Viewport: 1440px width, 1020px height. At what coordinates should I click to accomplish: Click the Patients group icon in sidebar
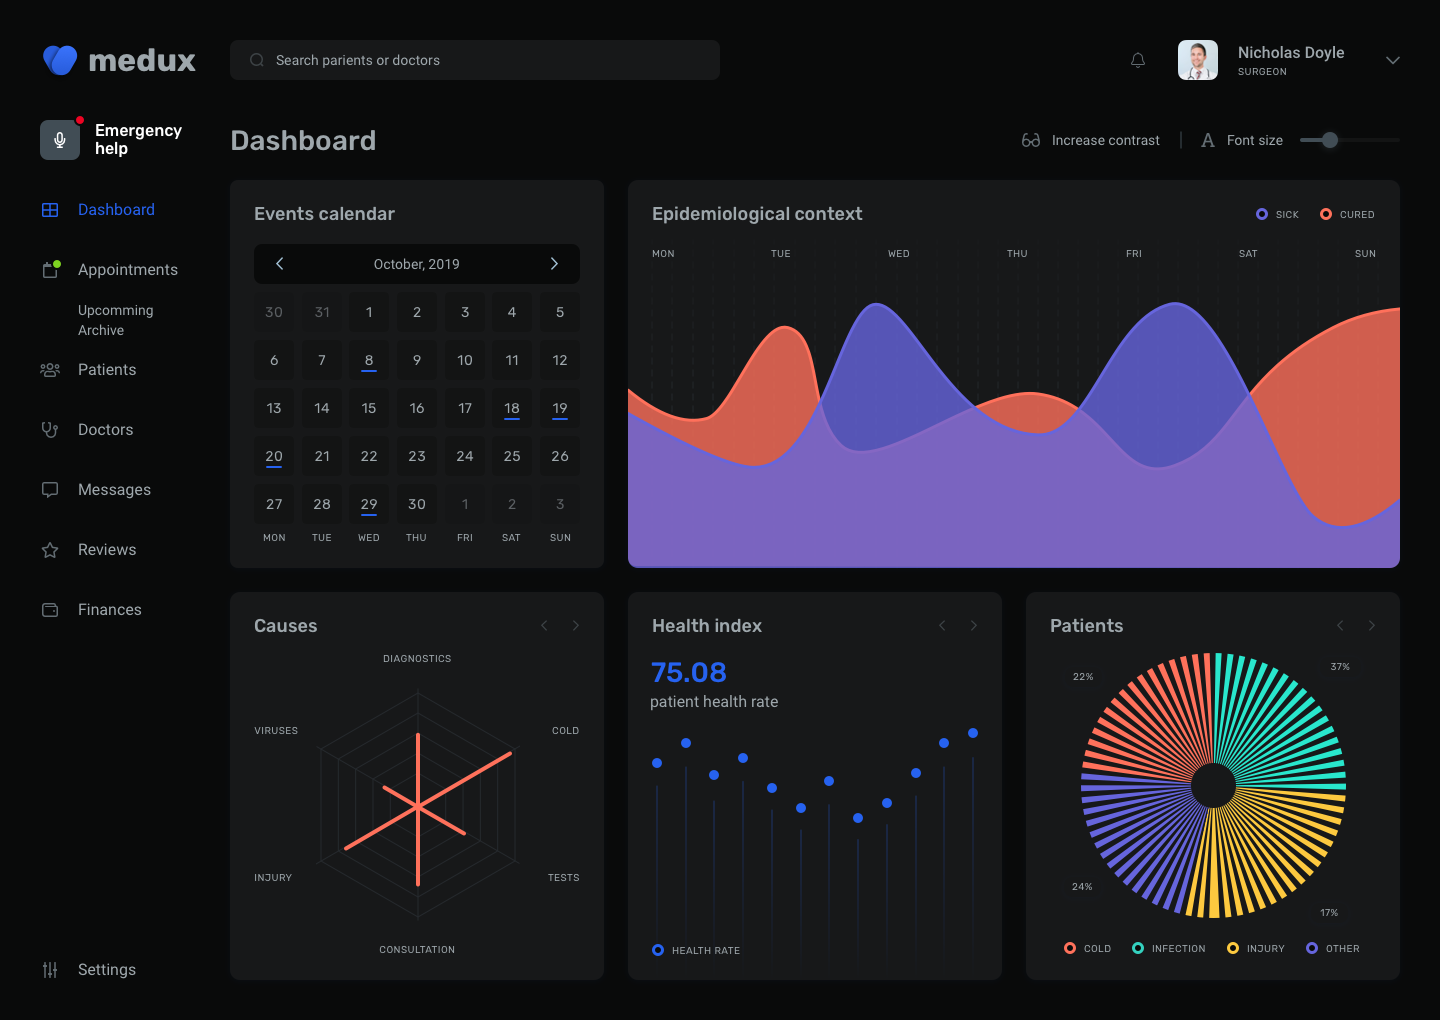tap(50, 370)
